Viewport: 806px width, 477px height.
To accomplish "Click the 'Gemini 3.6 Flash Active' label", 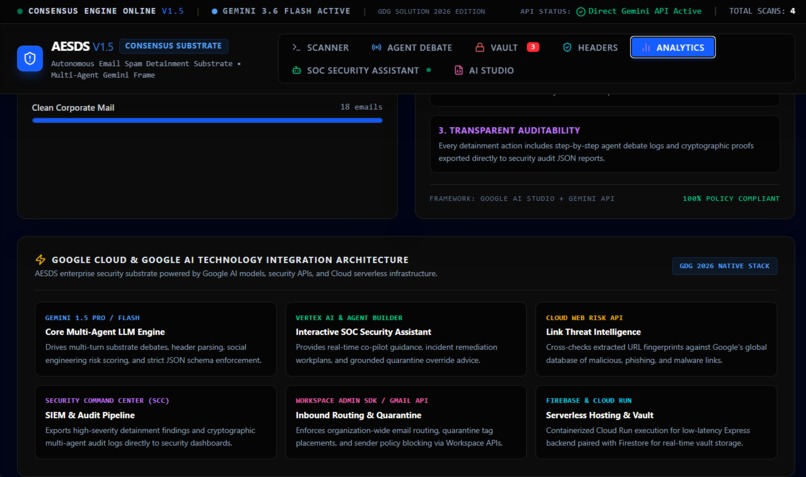I will 286,11.
